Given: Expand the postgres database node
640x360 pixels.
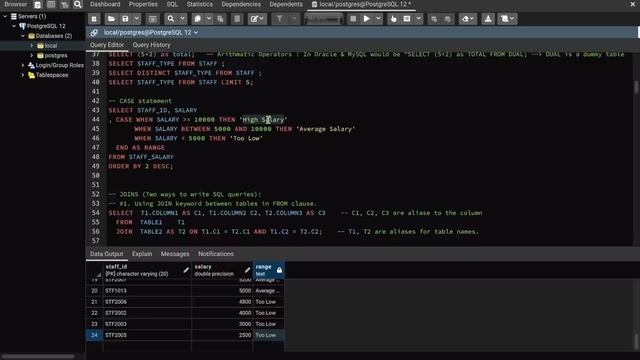Looking at the screenshot, I should point(31,56).
